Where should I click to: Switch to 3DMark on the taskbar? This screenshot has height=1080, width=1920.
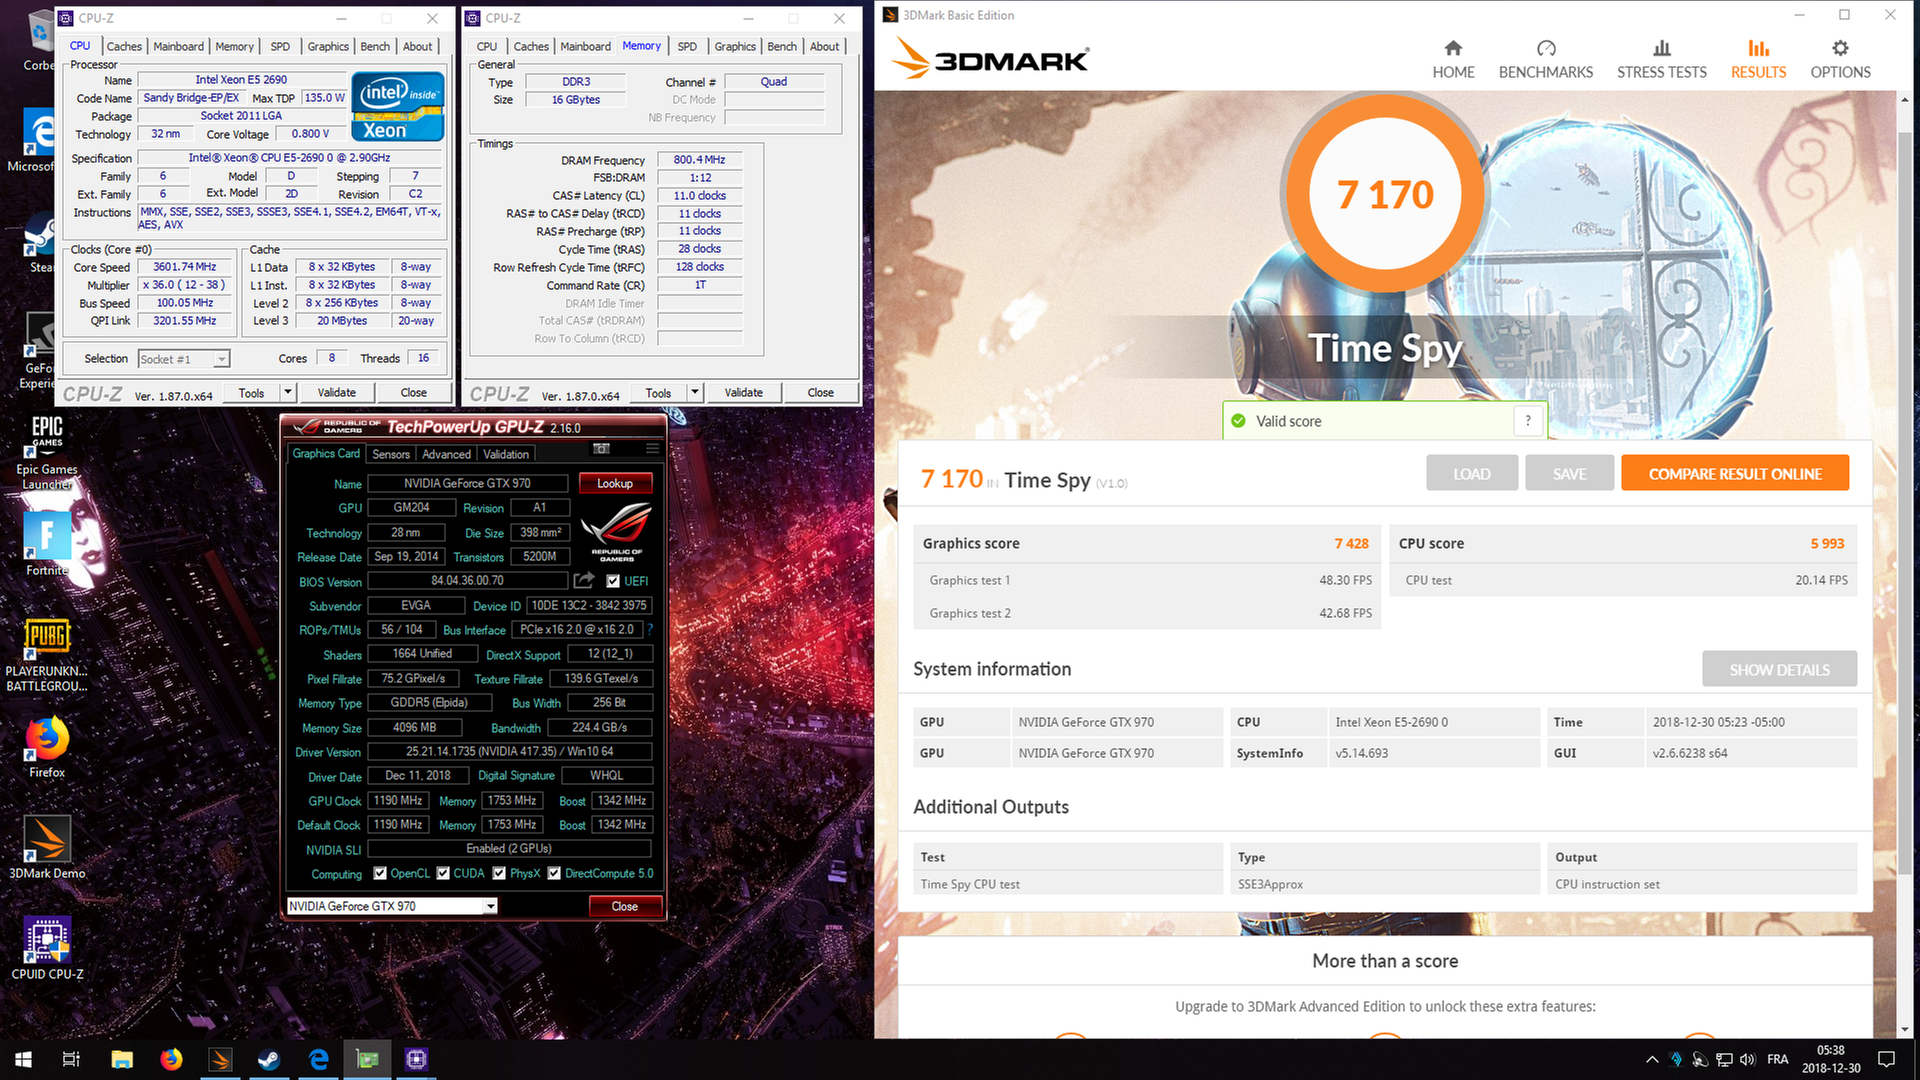(x=221, y=1059)
